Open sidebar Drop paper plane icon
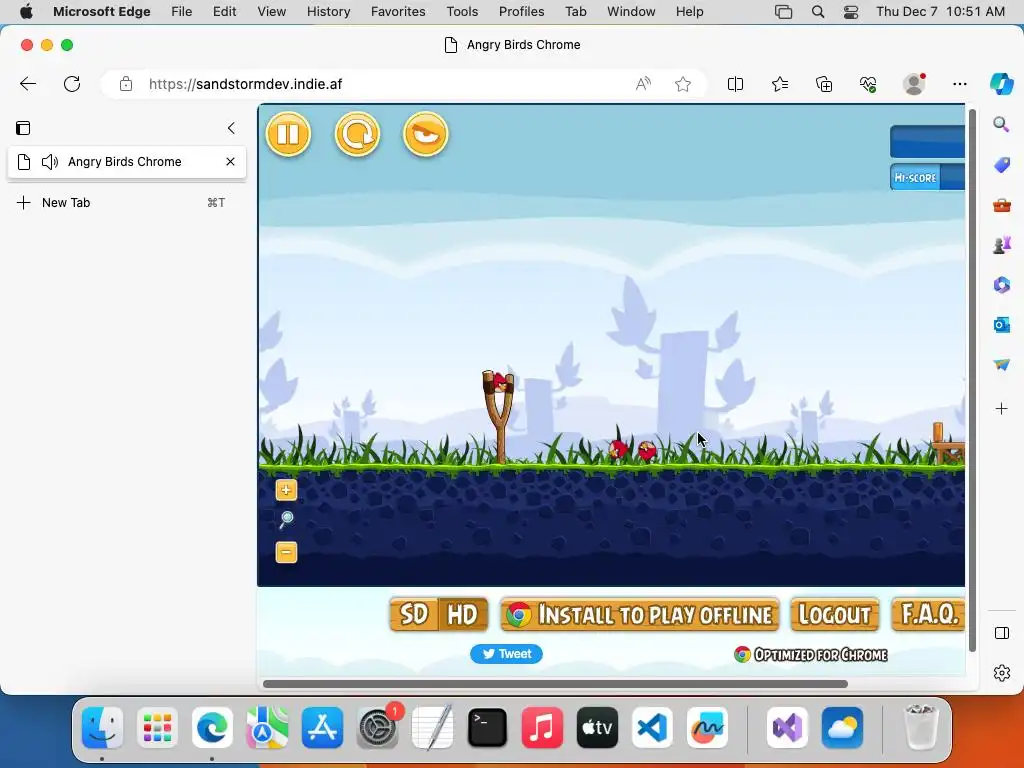Screen dimensions: 1024x768 (1002, 364)
